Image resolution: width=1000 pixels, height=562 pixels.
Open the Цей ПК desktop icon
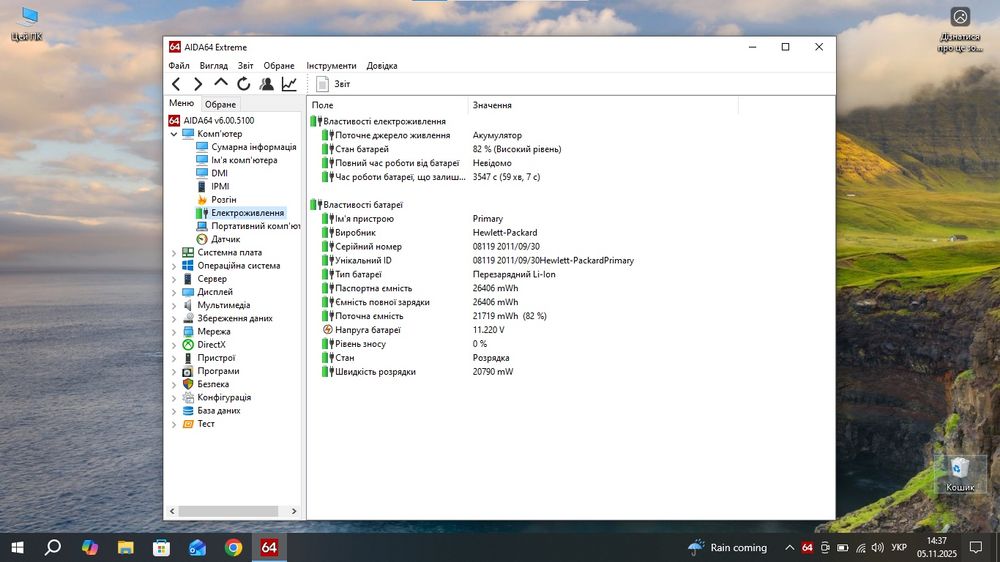click(x=27, y=24)
